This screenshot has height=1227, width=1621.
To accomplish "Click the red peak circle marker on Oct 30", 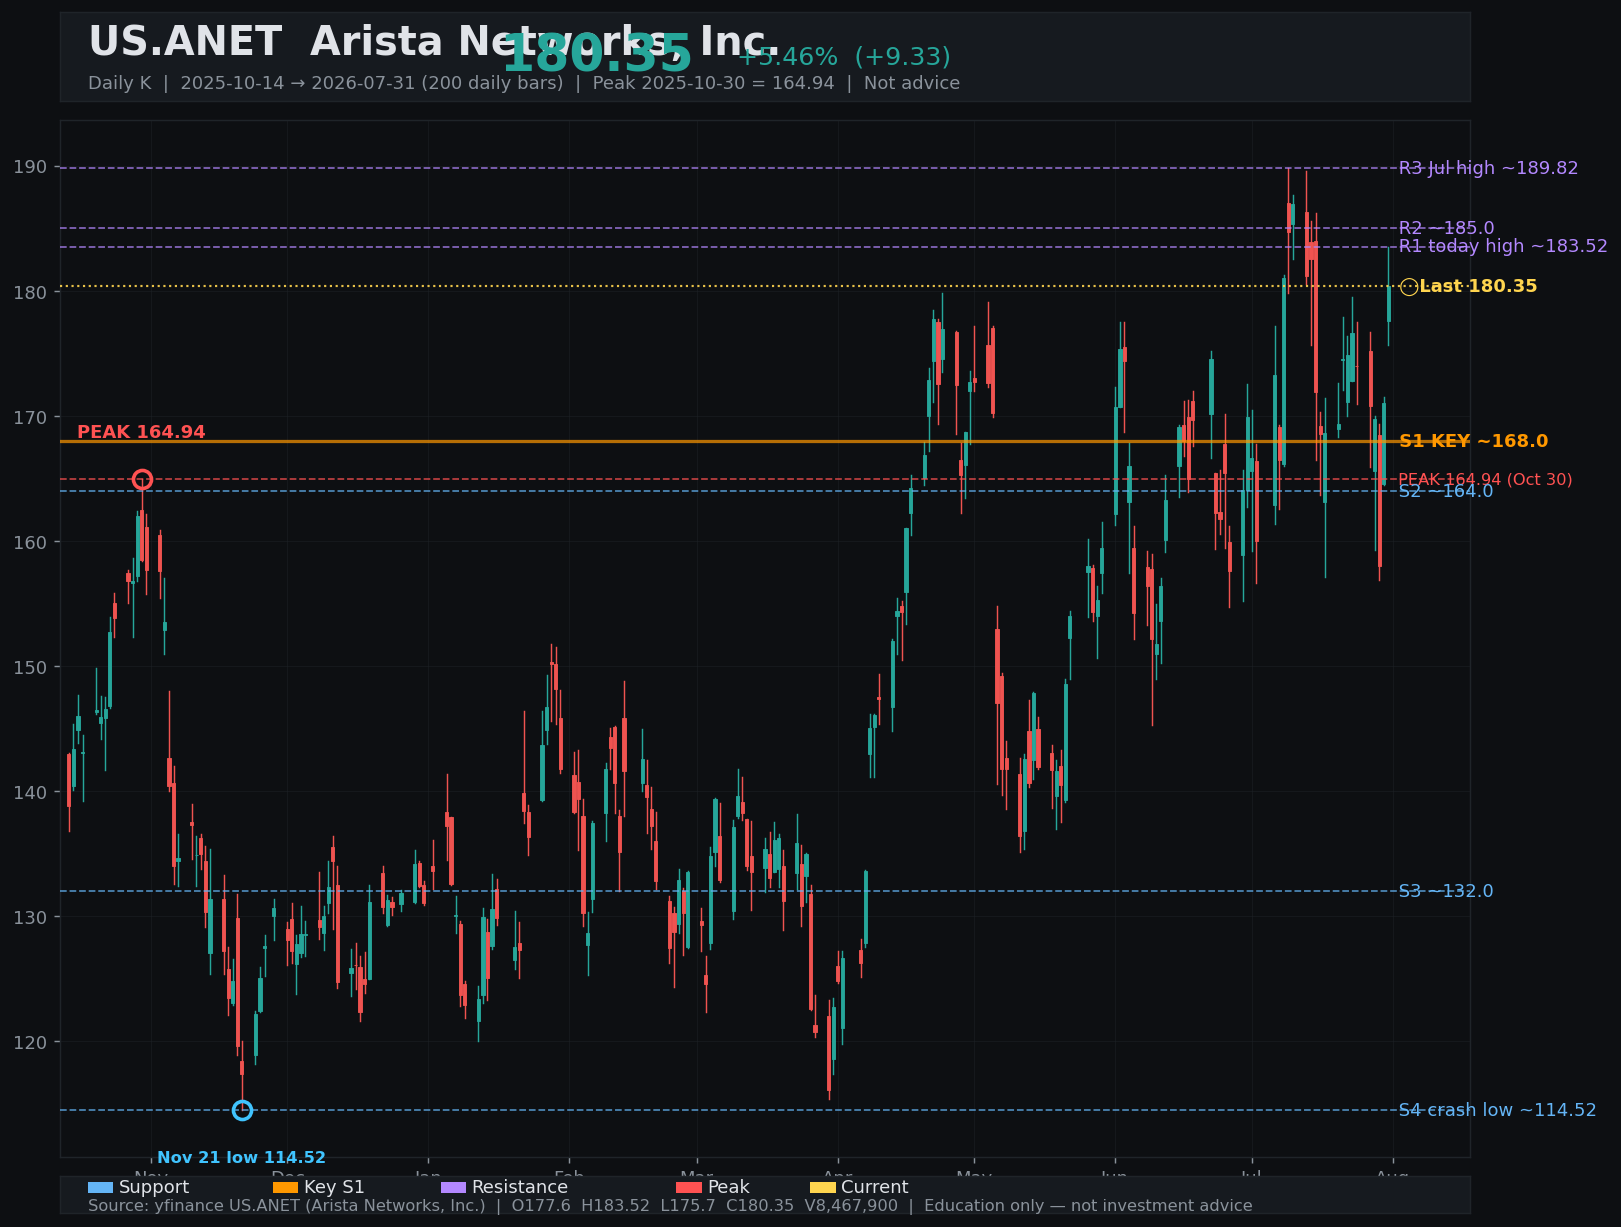I will click(142, 479).
